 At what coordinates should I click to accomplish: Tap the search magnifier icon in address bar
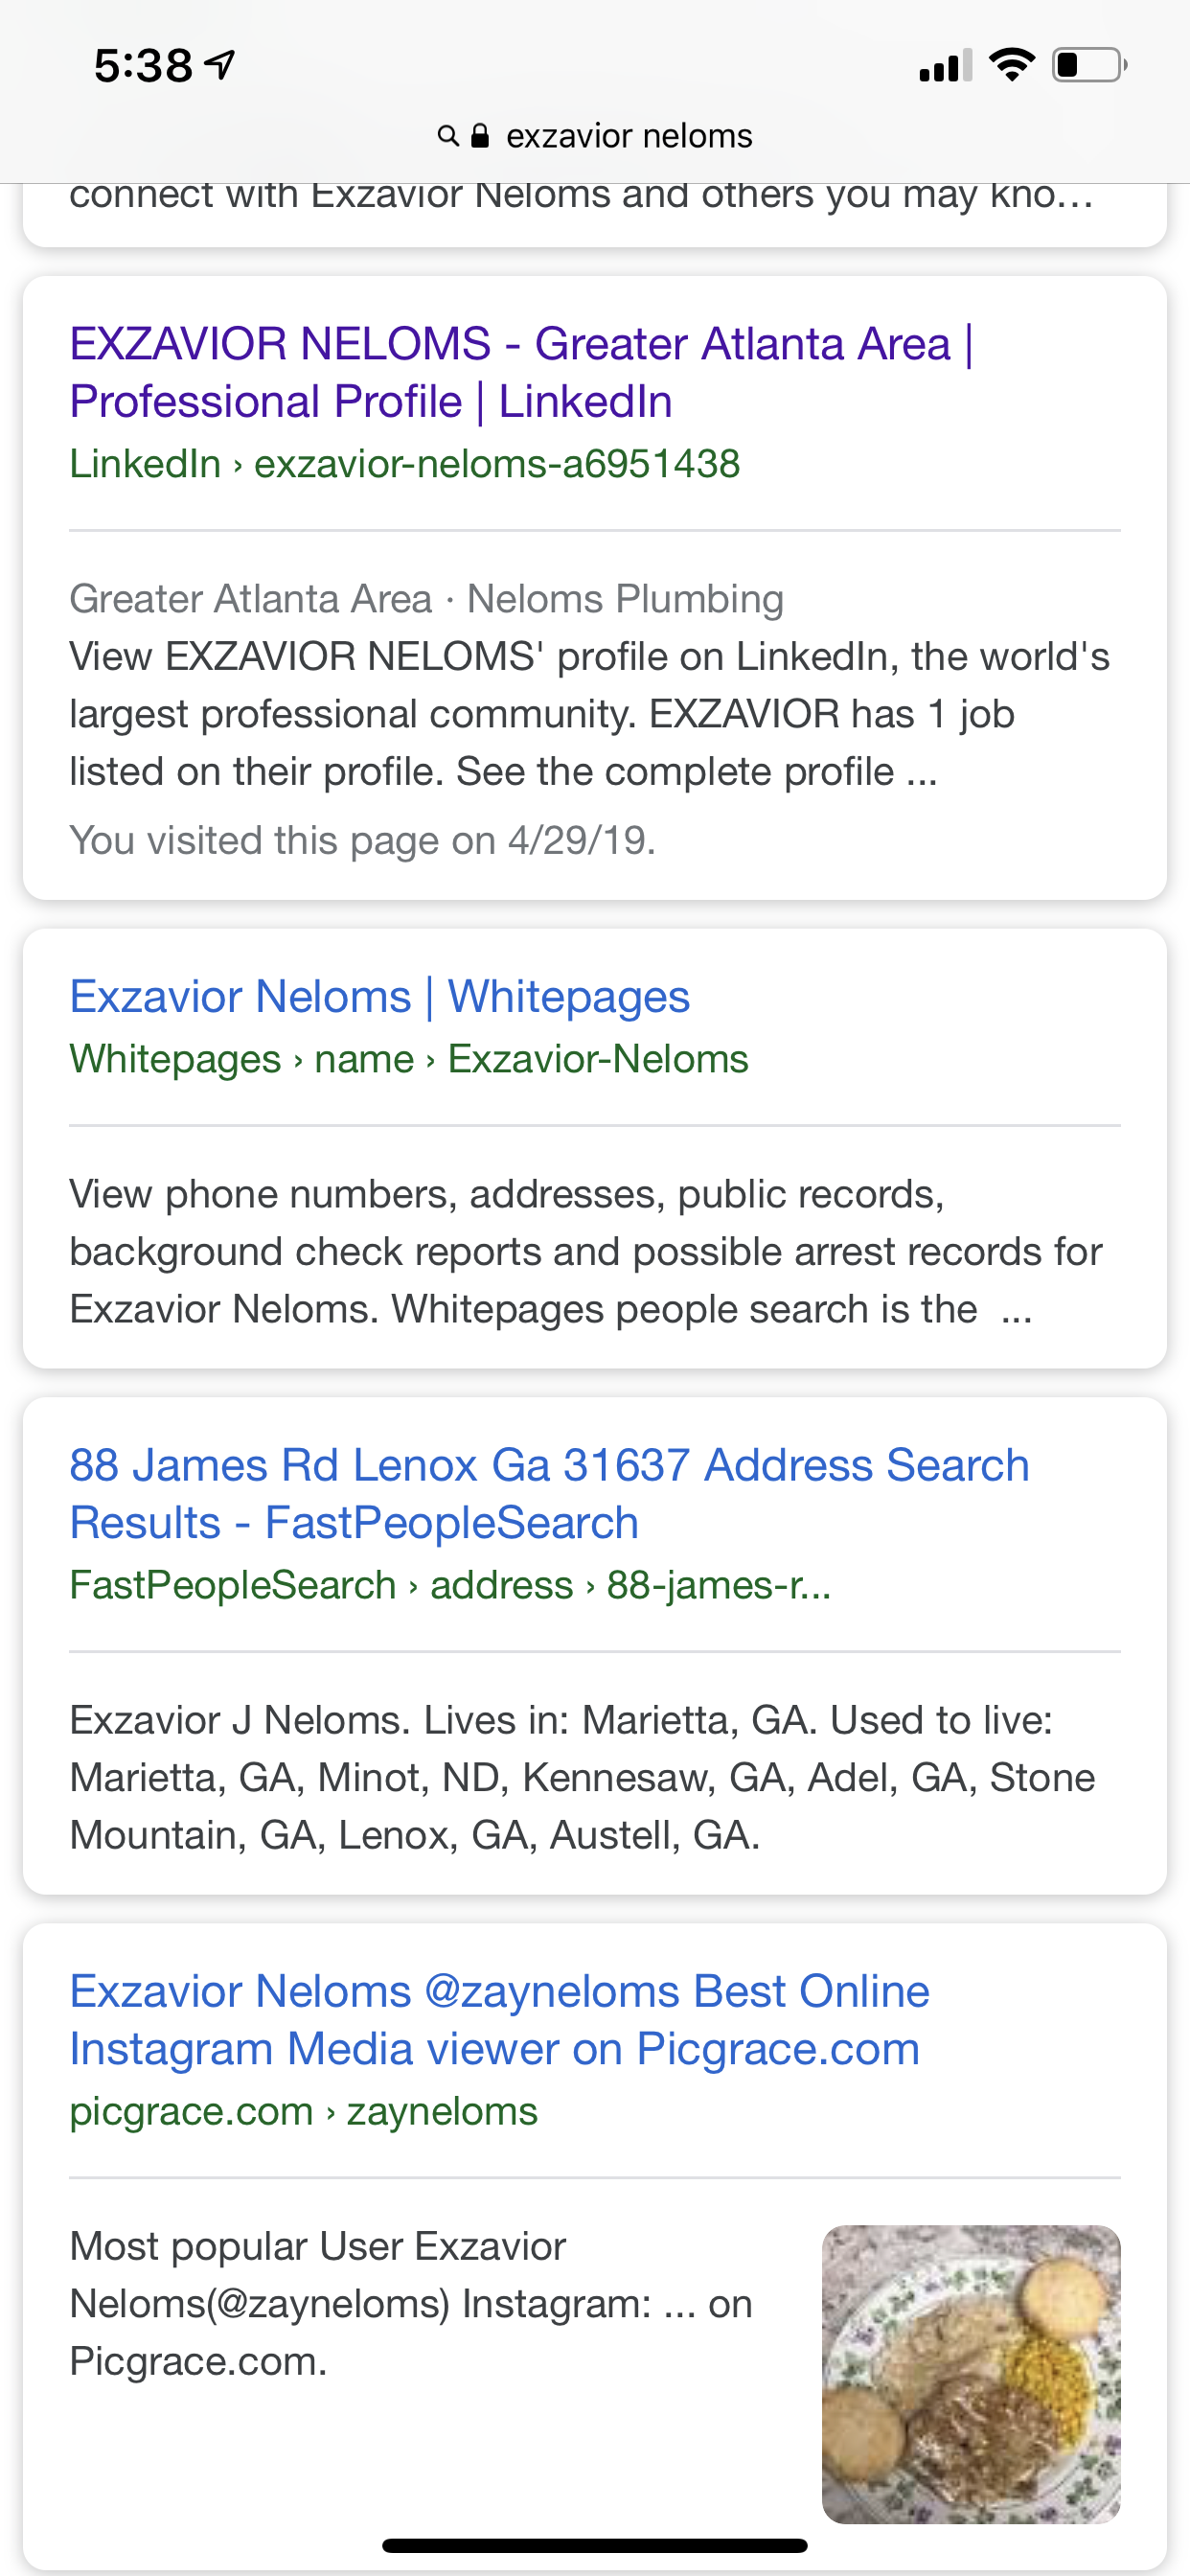pos(448,136)
